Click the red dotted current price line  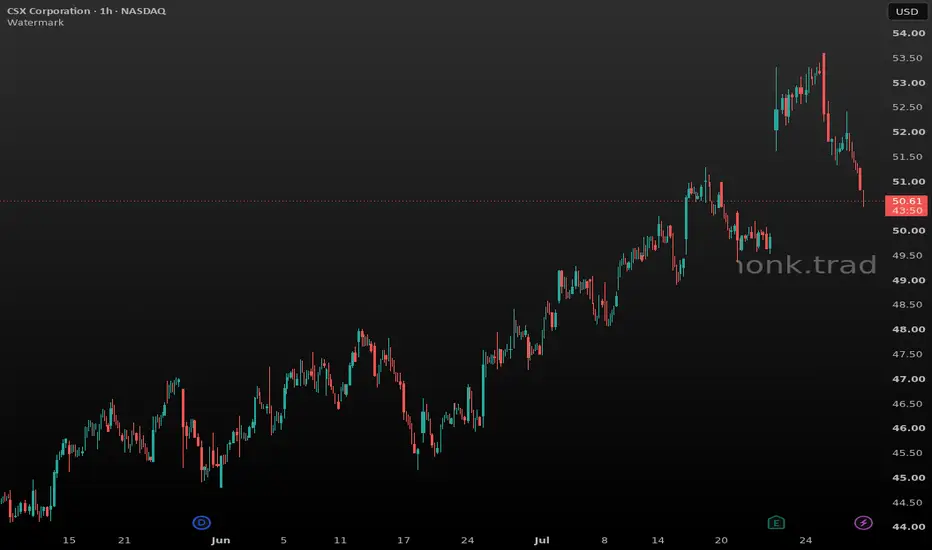(x=442, y=201)
